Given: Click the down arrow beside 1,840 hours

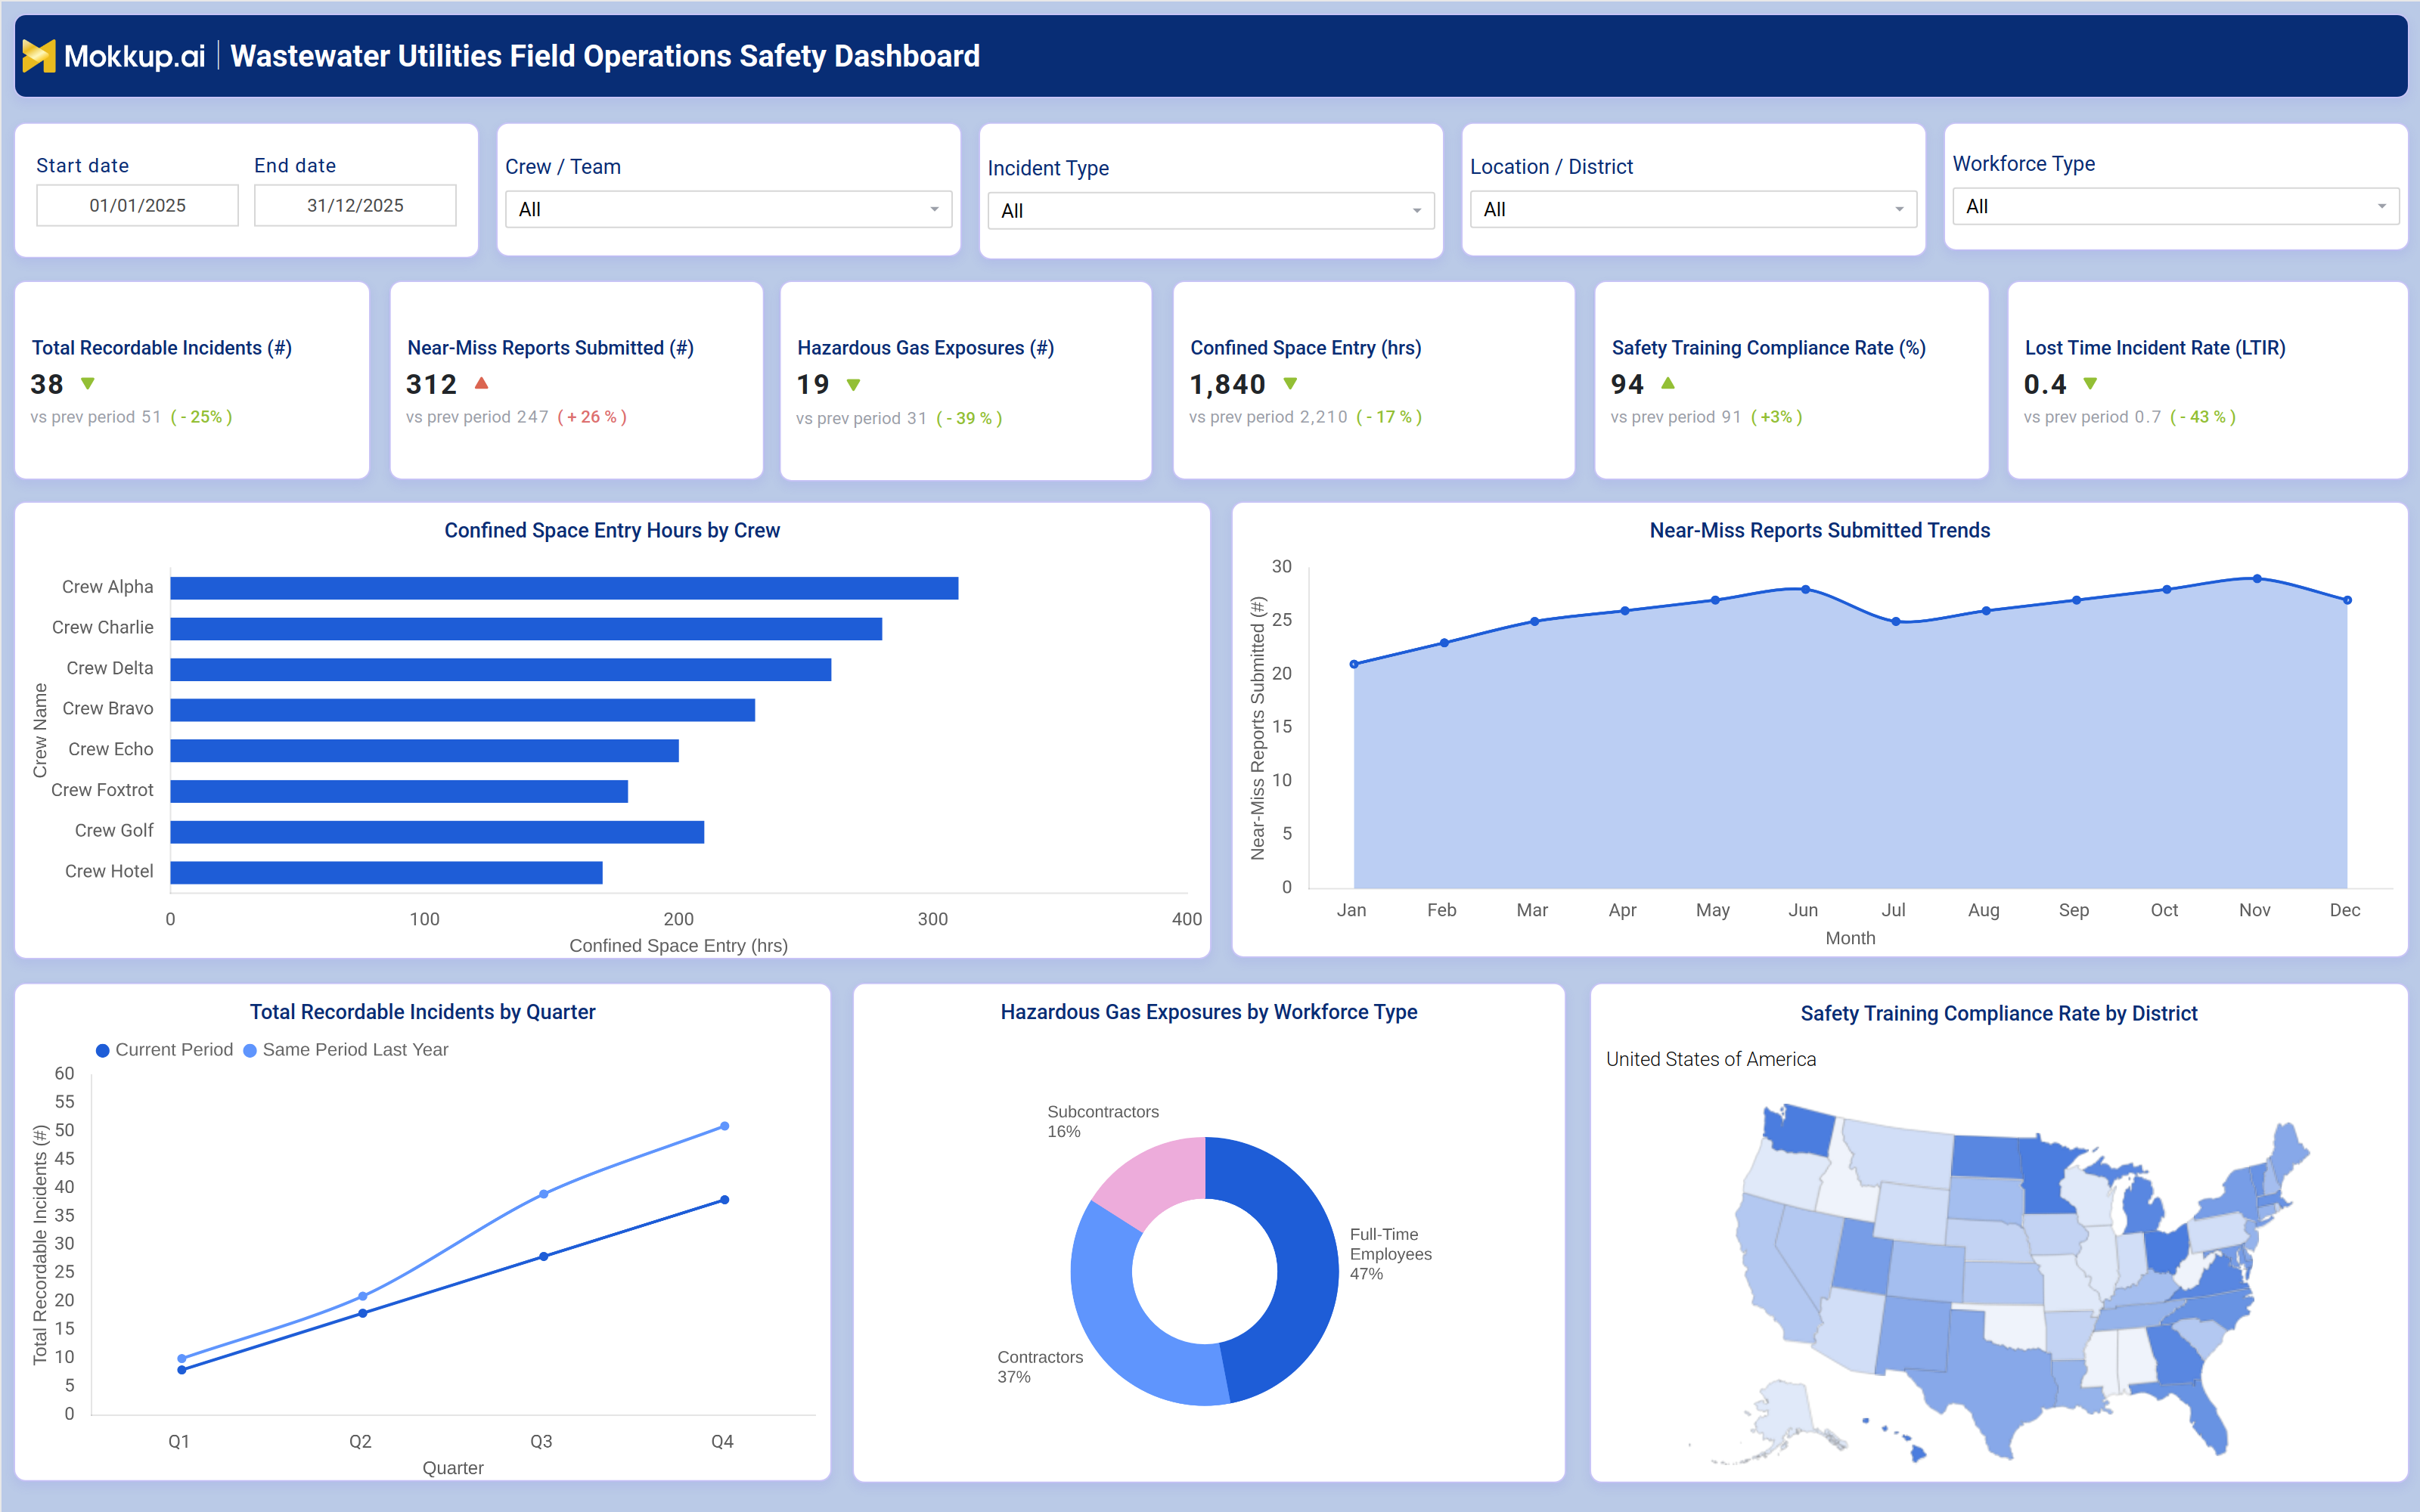Looking at the screenshot, I should [x=1290, y=384].
